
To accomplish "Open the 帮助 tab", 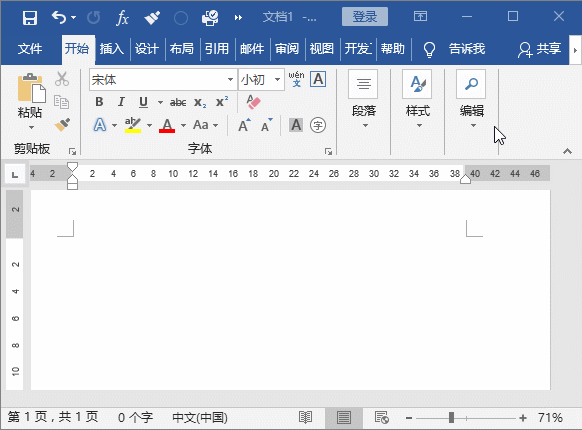I will (392, 49).
